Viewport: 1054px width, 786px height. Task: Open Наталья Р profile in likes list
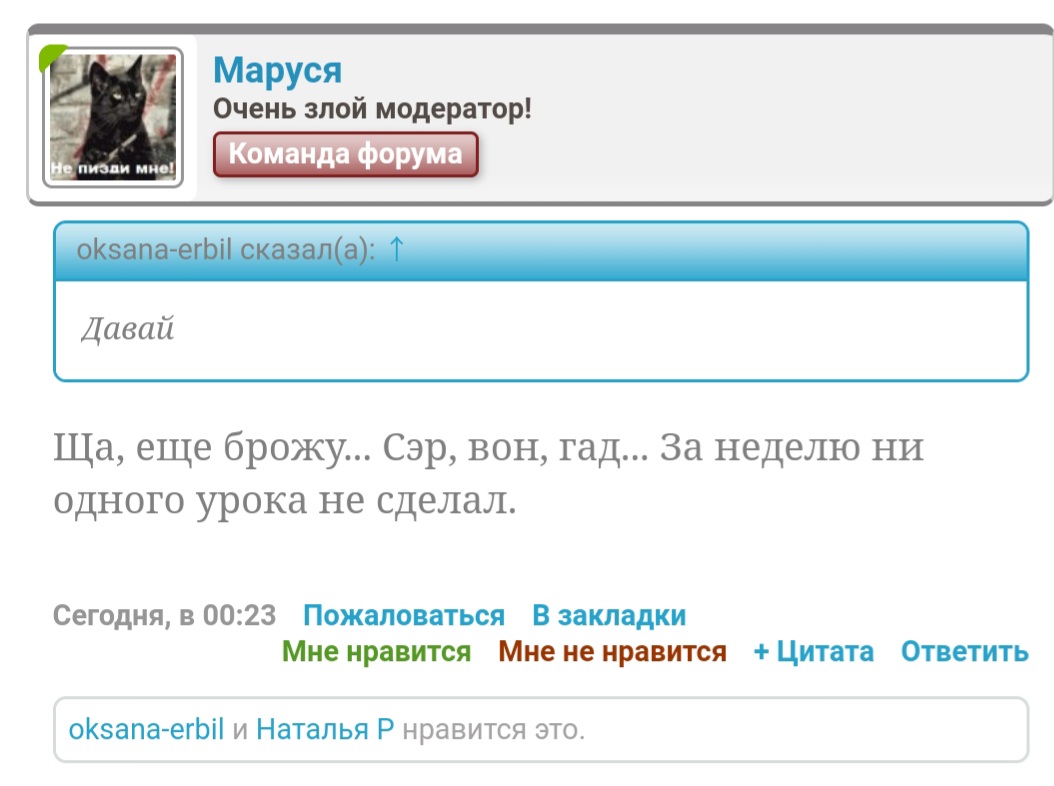[325, 729]
